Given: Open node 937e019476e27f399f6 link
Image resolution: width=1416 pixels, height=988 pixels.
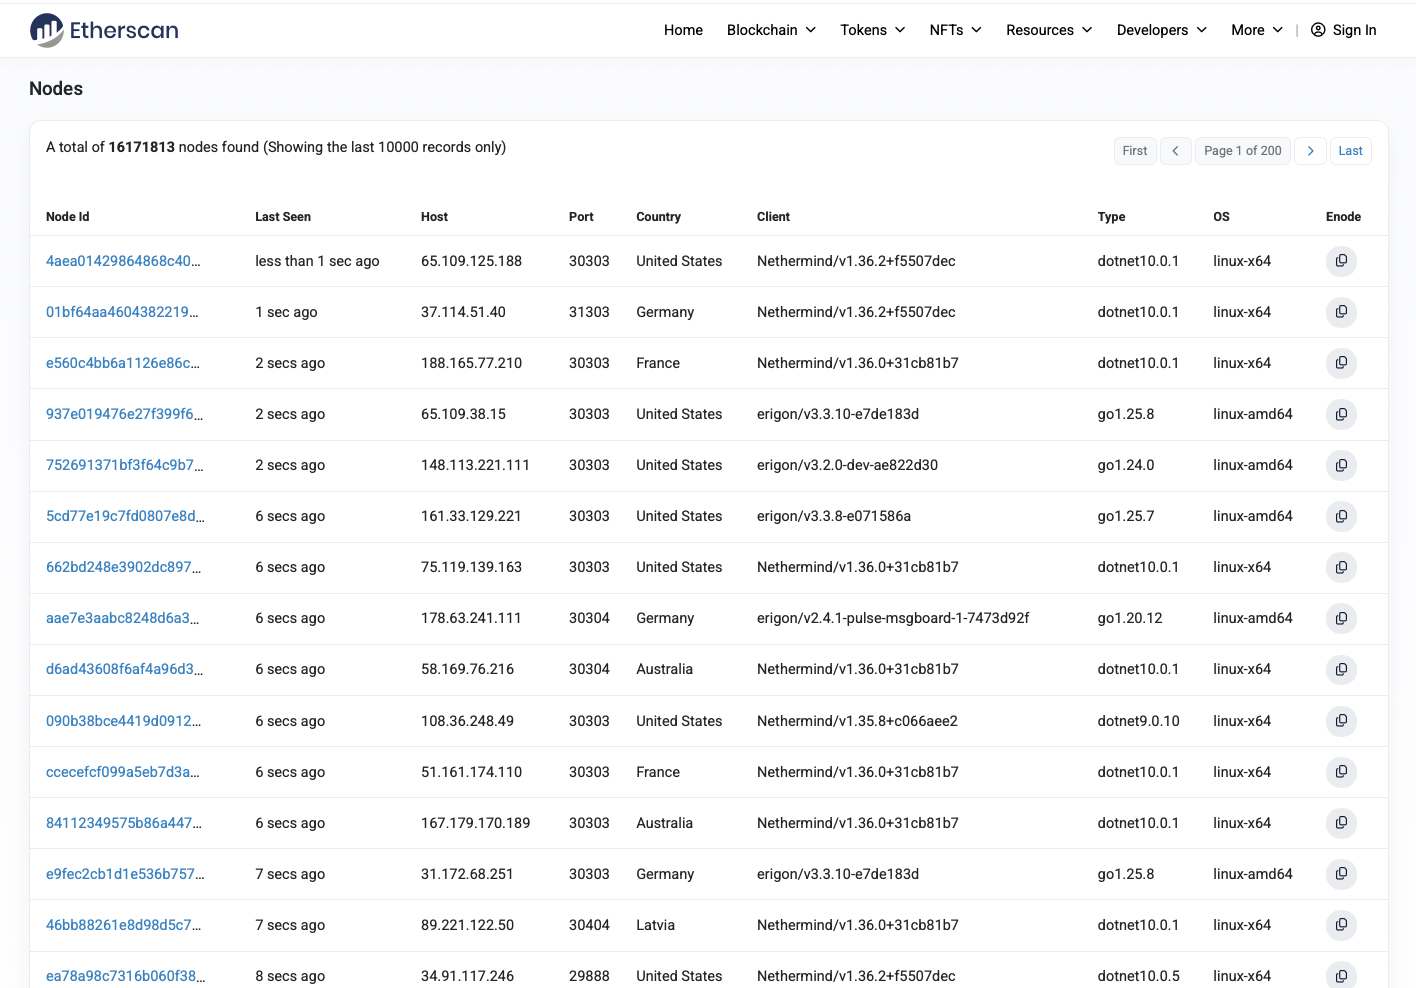Looking at the screenshot, I should pos(124,414).
